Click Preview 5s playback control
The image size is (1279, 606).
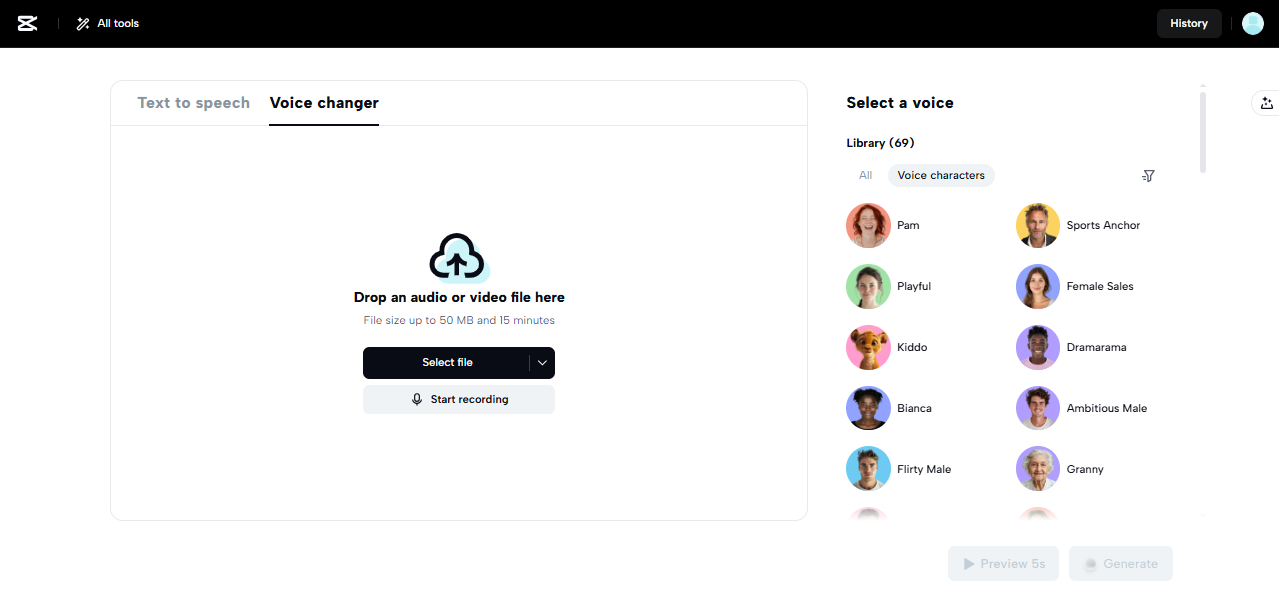1003,563
